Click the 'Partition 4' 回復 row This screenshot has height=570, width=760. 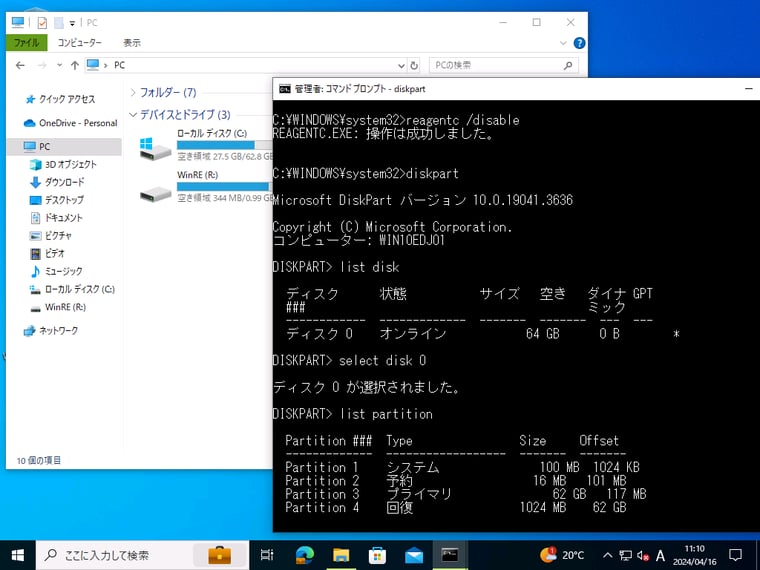(x=456, y=507)
